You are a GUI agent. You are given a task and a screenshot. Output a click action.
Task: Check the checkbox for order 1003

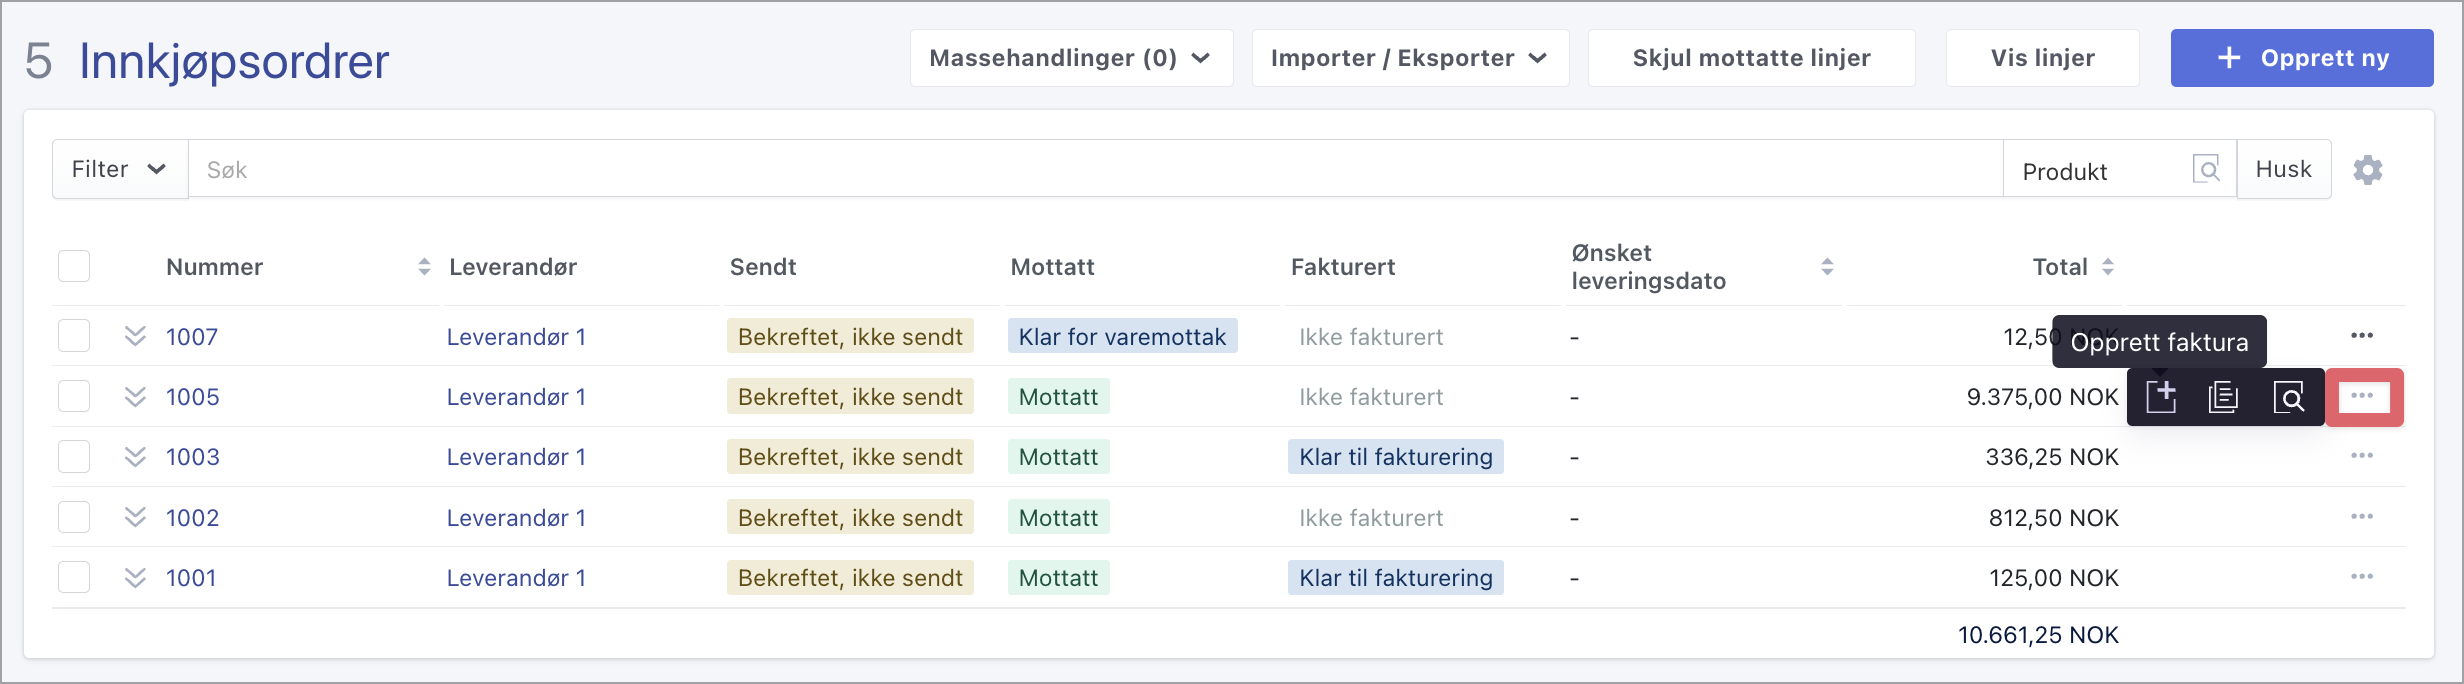74,456
